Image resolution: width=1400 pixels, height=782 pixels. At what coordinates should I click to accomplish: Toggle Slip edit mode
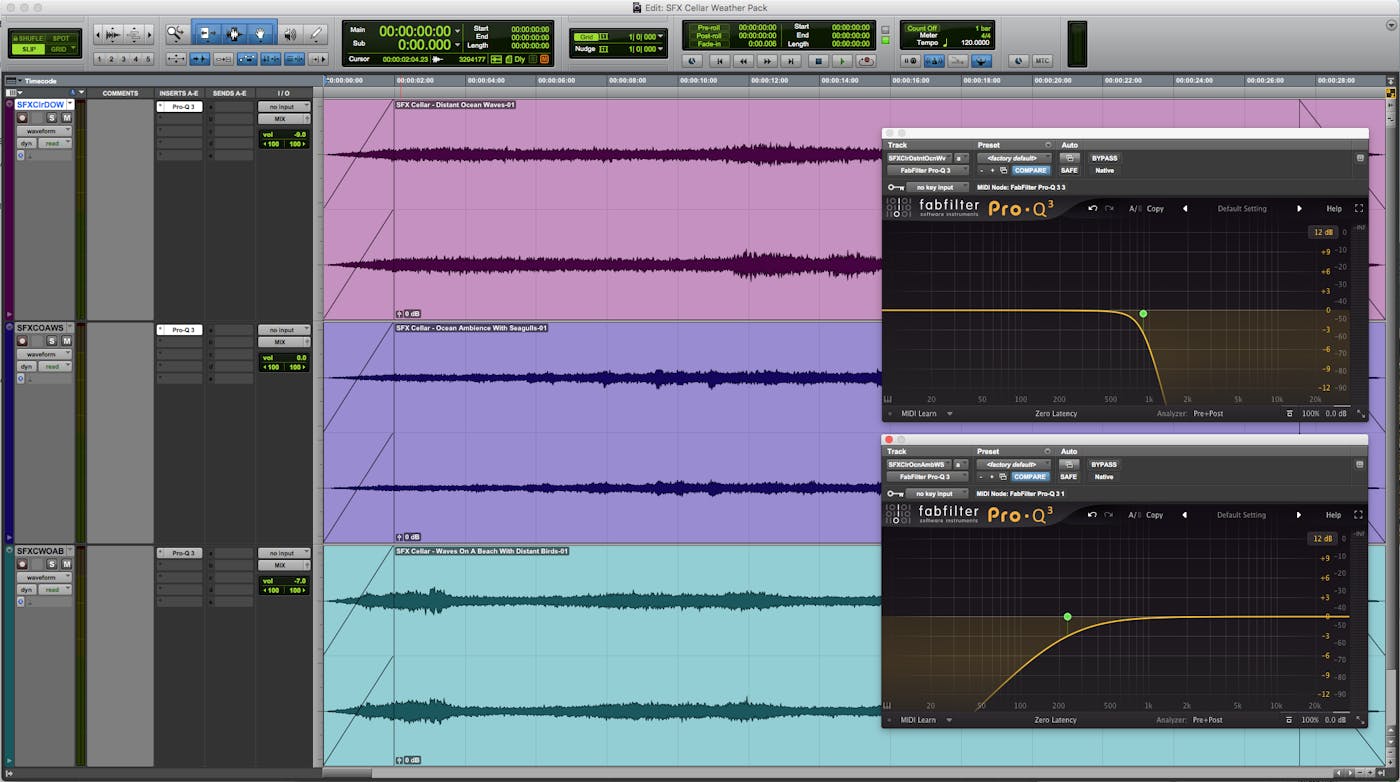28,48
